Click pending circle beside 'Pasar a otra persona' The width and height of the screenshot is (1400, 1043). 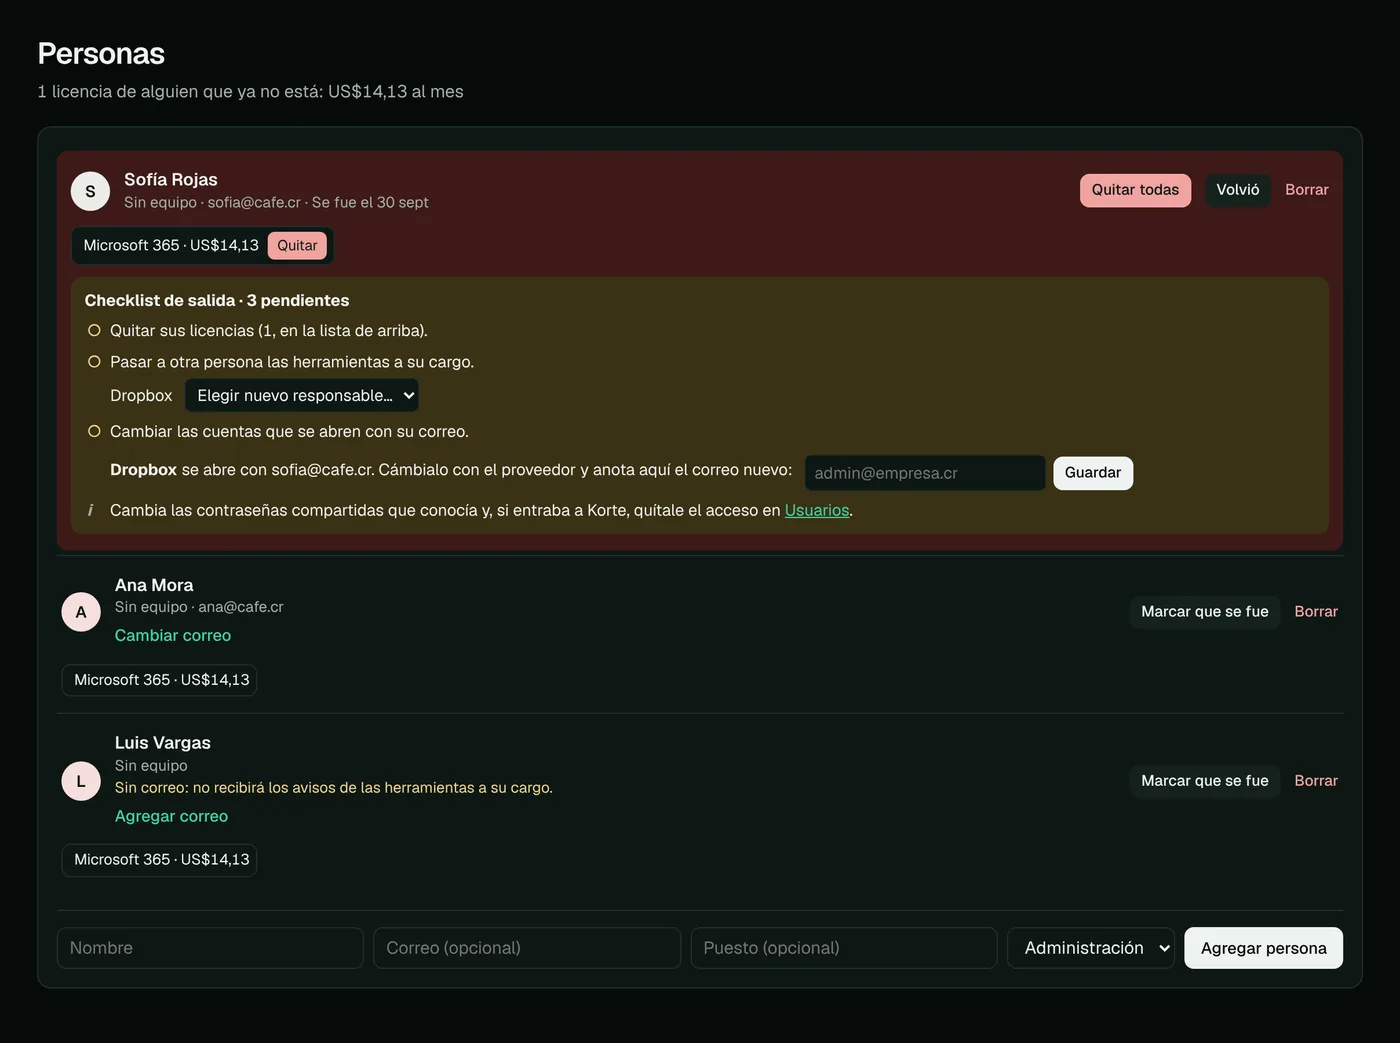(x=94, y=362)
